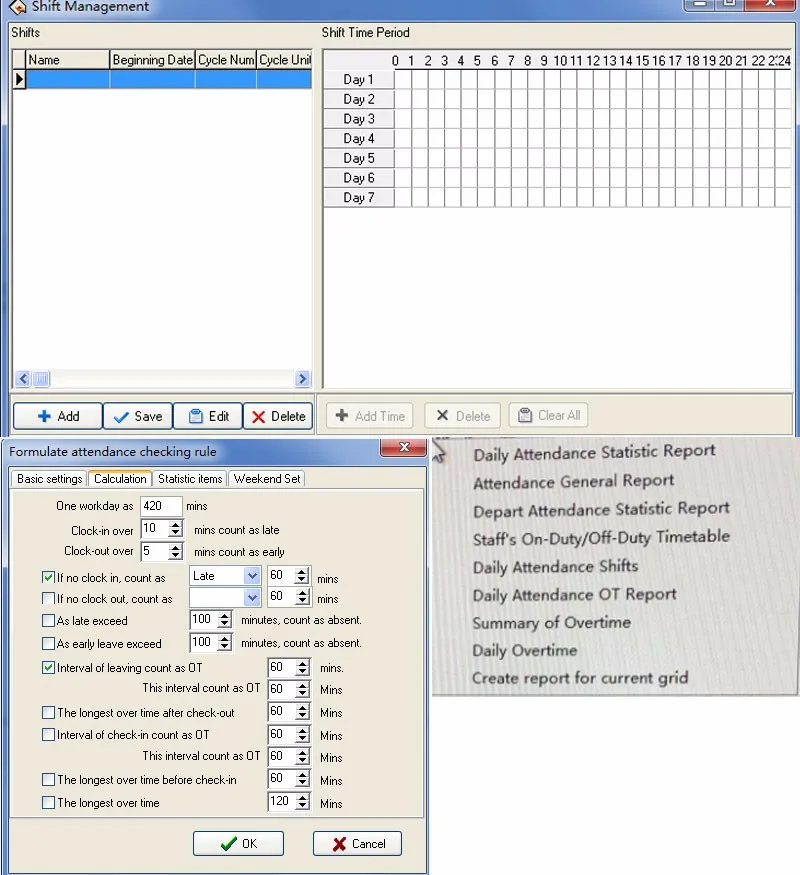Open the empty dropdown for no clock out
800x875 pixels.
[x=252, y=598]
